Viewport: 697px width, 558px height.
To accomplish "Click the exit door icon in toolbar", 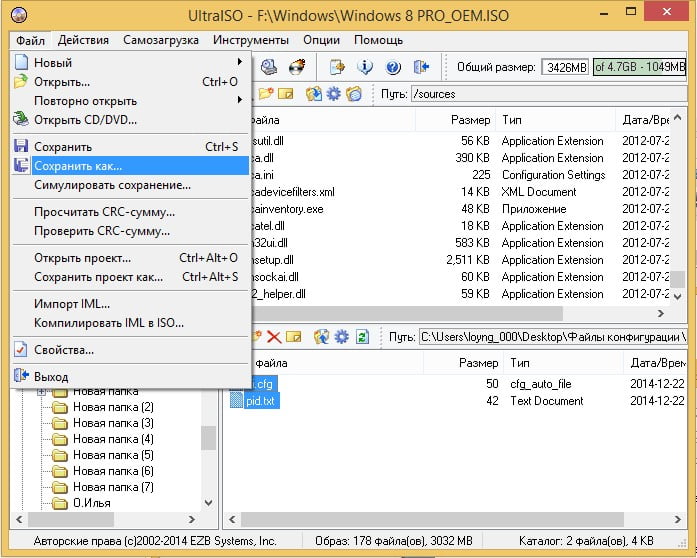I will point(421,68).
